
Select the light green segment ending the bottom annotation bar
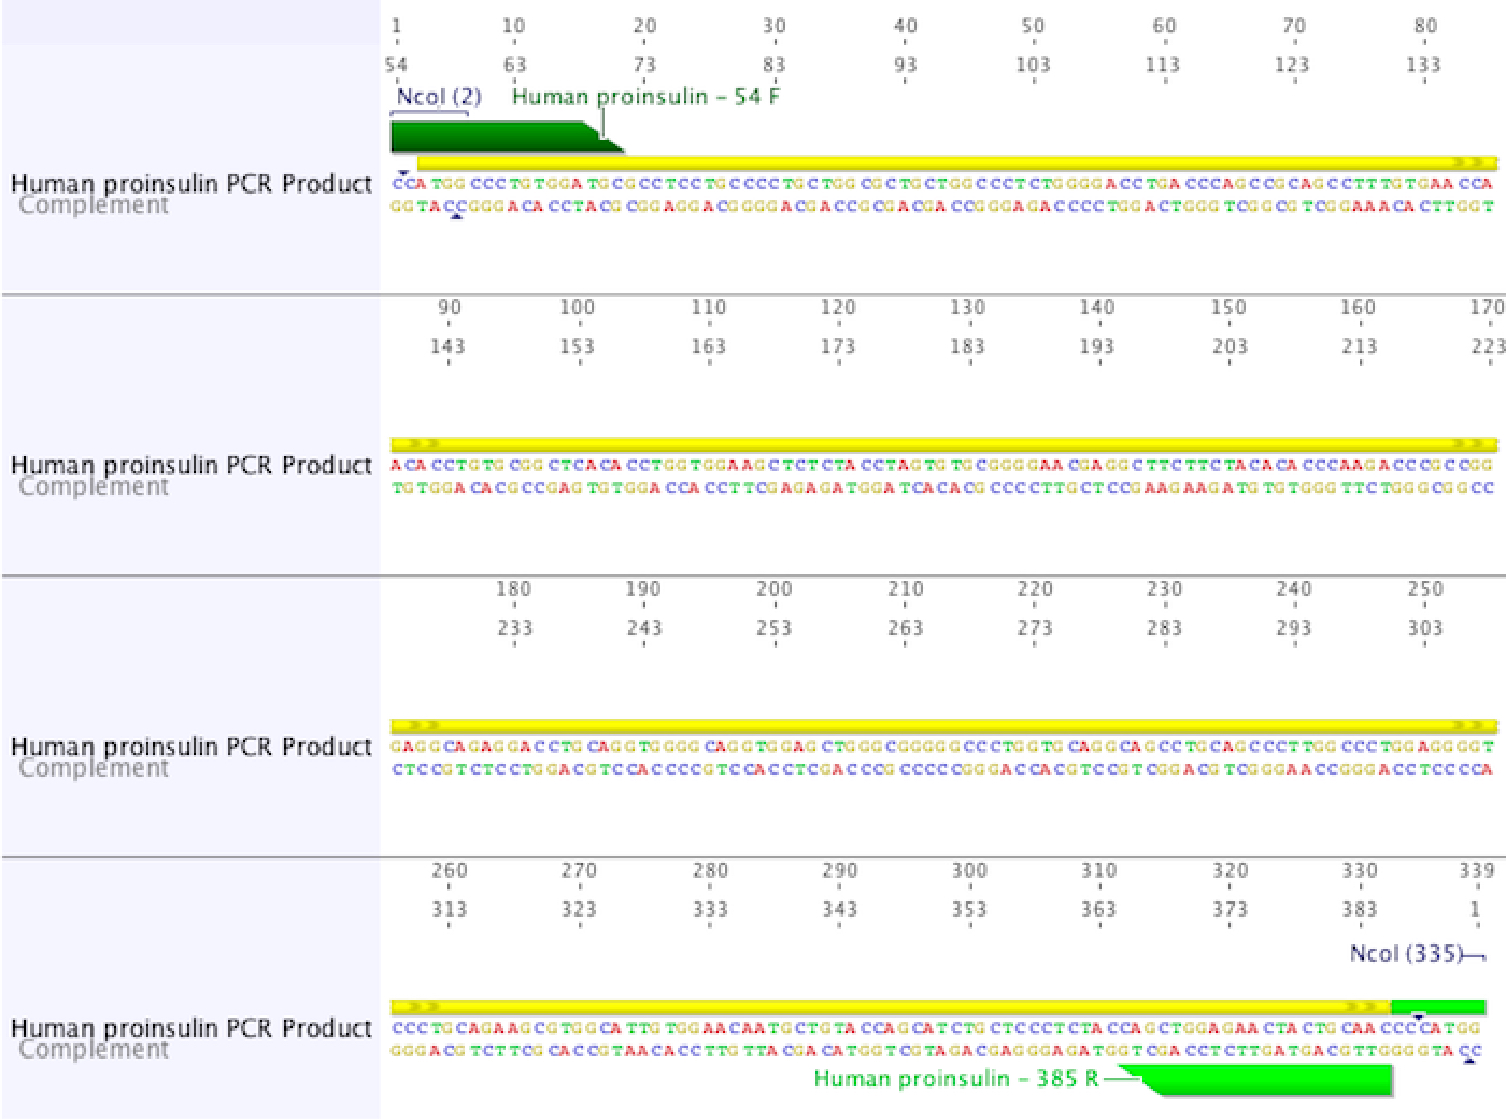pos(1438,1006)
